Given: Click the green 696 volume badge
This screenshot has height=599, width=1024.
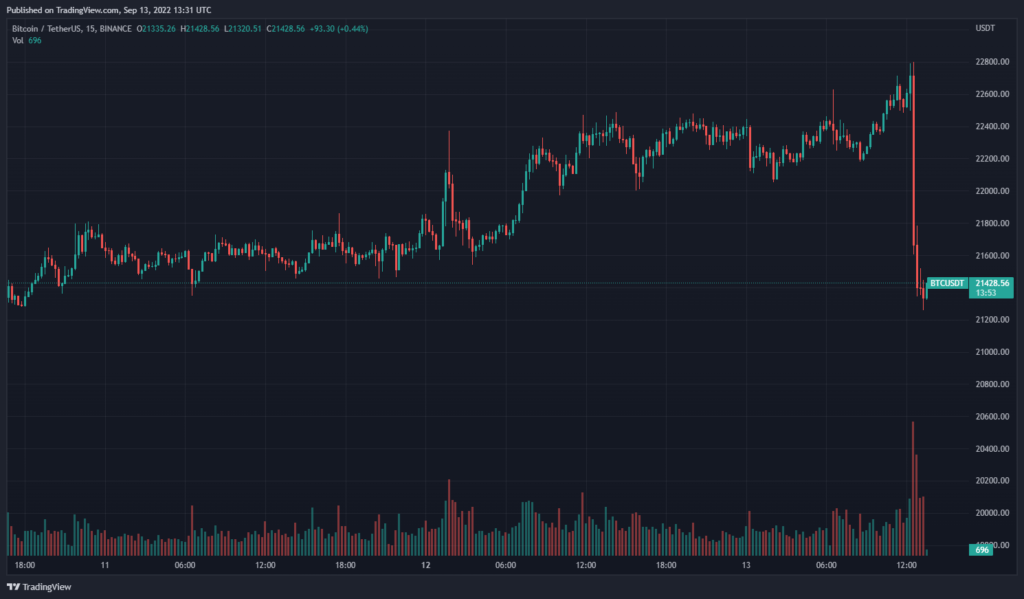Looking at the screenshot, I should tap(981, 551).
